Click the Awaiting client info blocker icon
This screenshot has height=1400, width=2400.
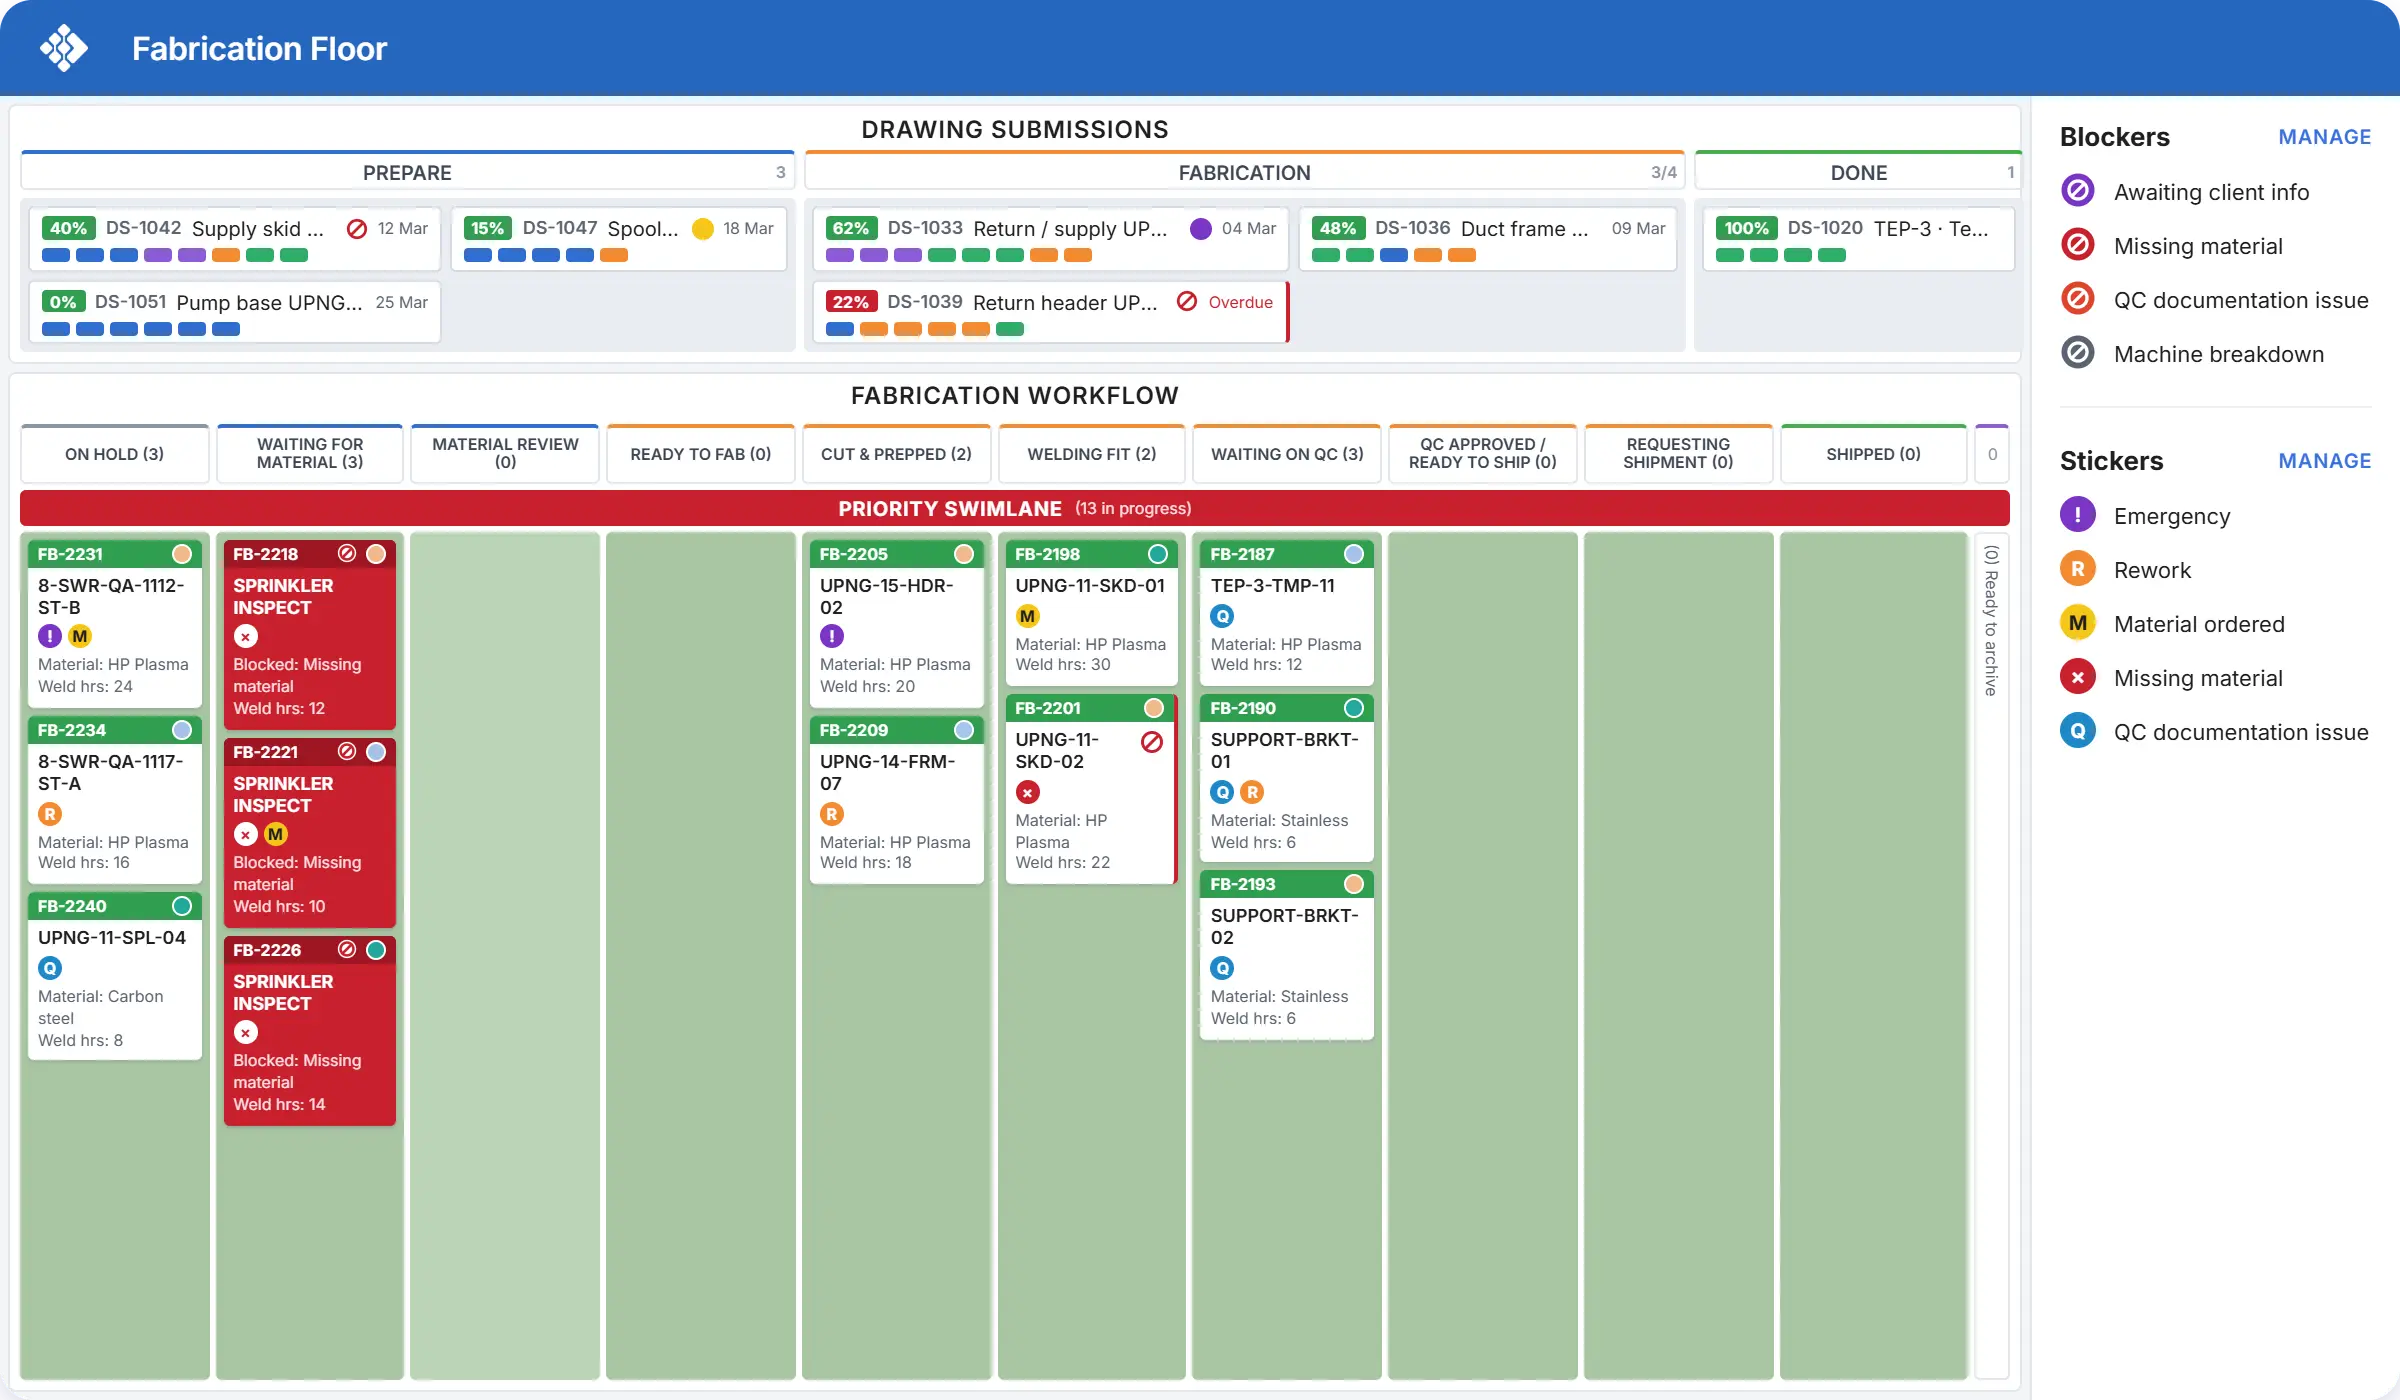tap(2078, 191)
